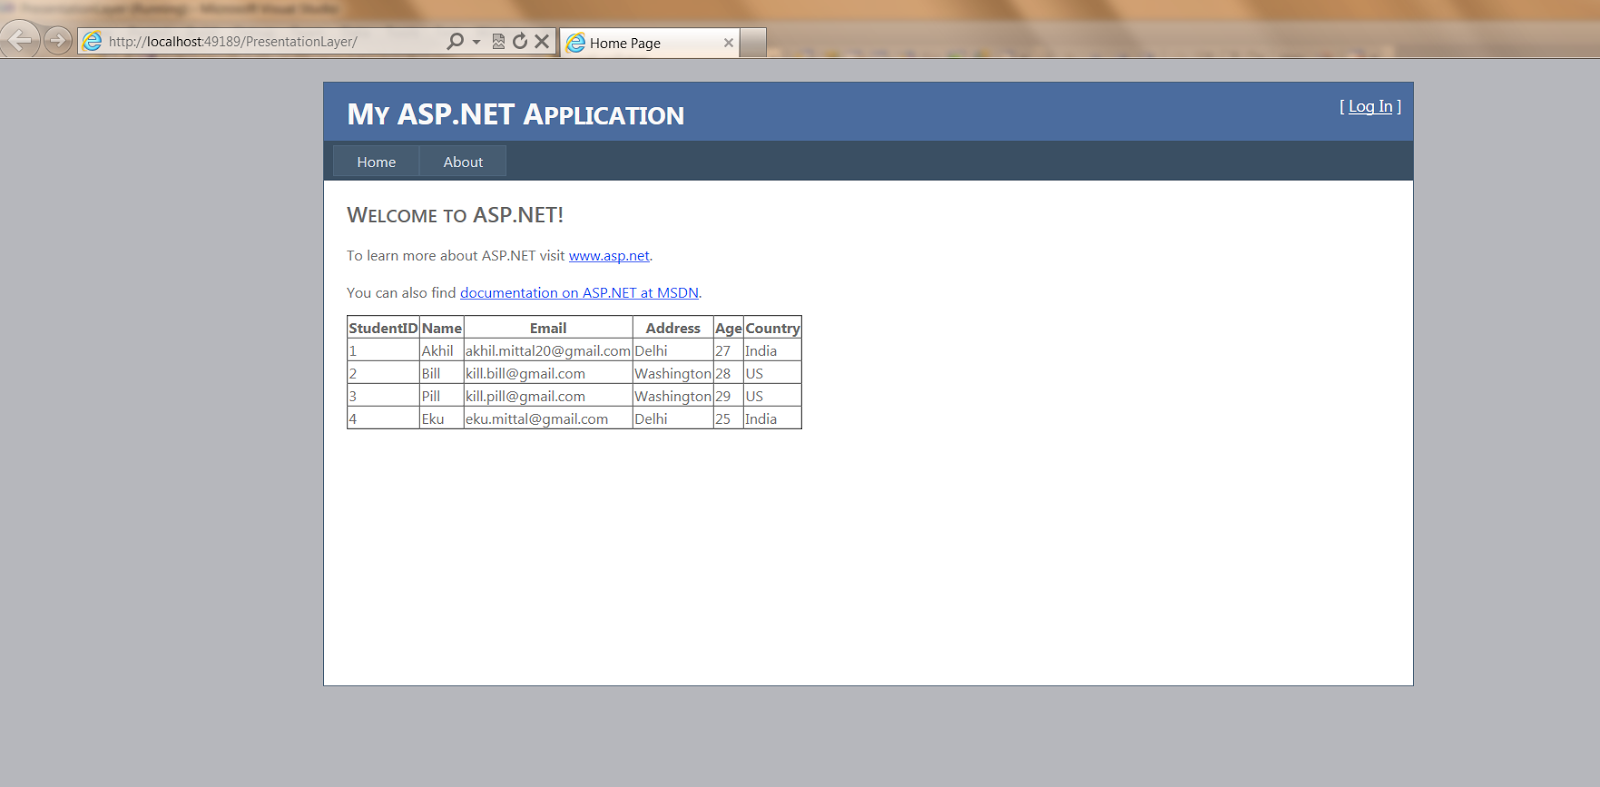
Task: Click the magnifier search icon in address bar
Action: tap(455, 41)
